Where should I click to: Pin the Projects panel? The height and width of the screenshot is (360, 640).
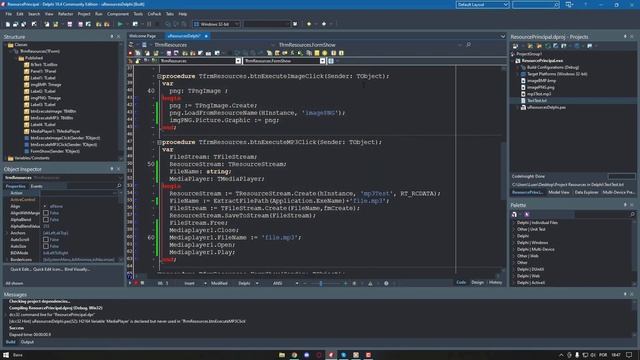pos(625,36)
